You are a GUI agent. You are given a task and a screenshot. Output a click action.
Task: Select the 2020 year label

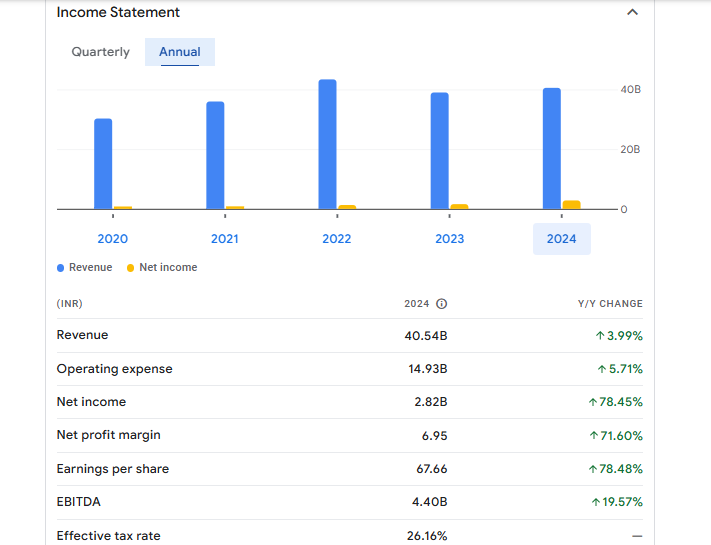click(112, 239)
